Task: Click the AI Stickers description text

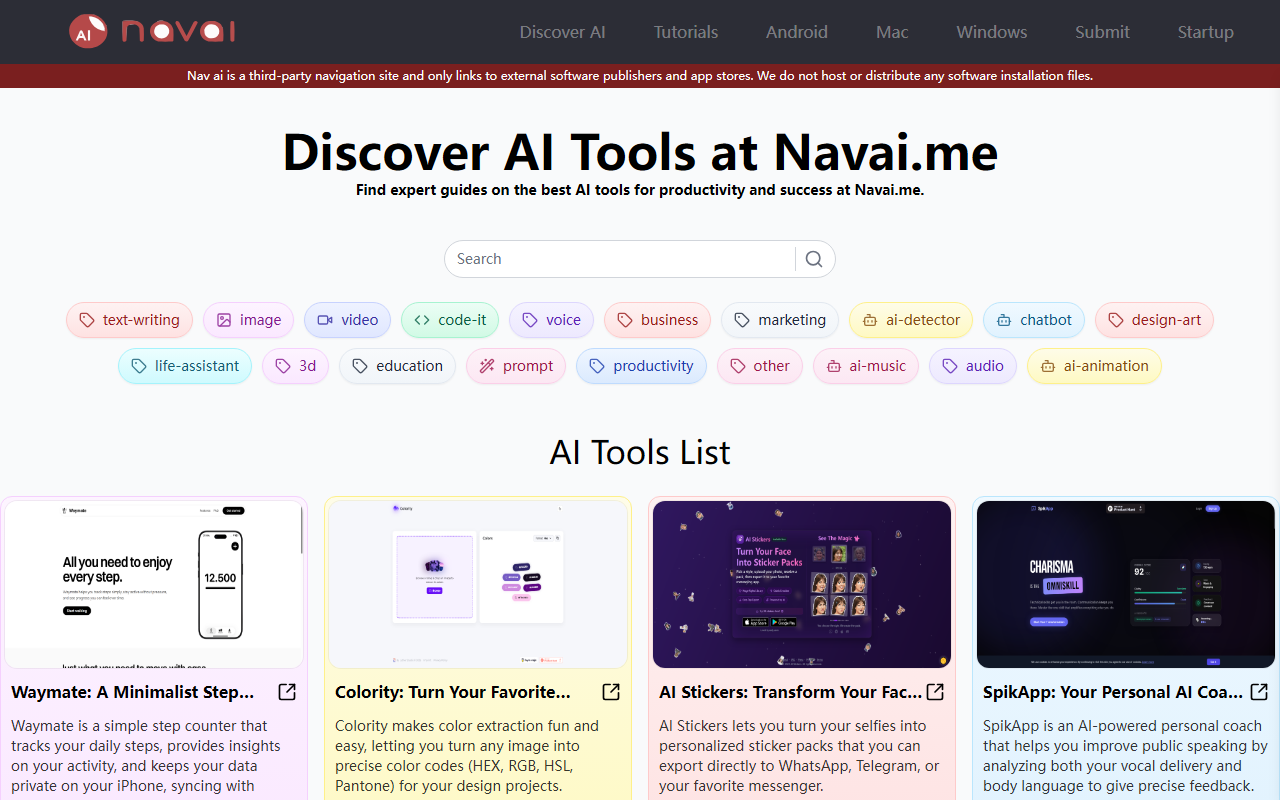Action: pos(800,757)
